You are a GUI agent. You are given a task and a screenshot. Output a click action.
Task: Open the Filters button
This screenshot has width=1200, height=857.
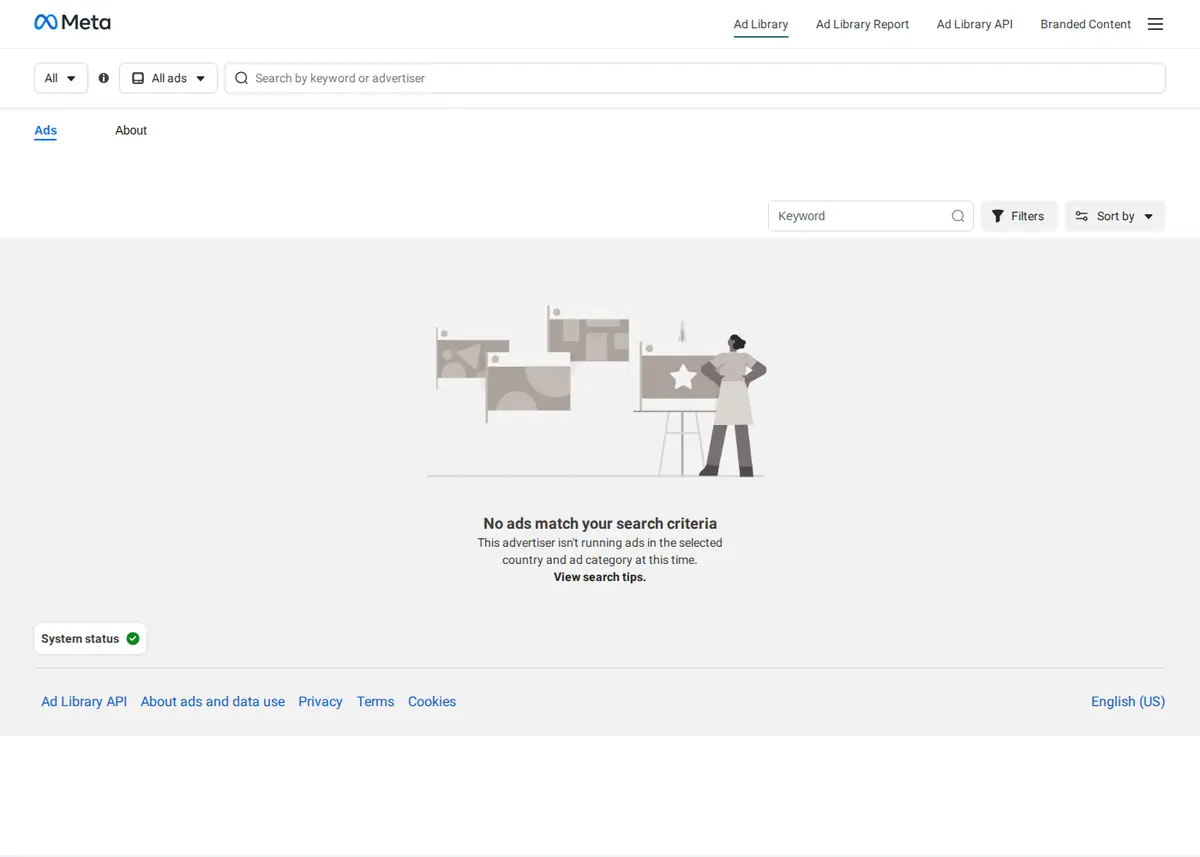[1018, 216]
